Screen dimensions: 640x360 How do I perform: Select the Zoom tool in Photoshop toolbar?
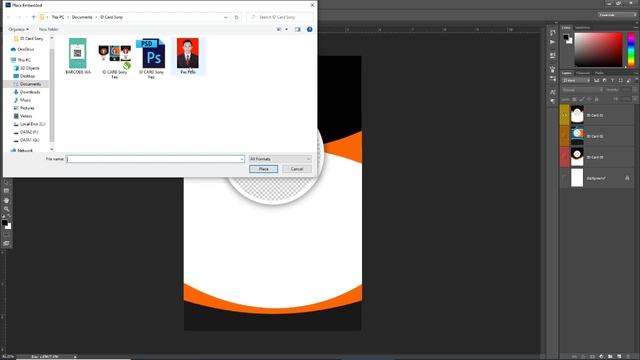(6, 209)
